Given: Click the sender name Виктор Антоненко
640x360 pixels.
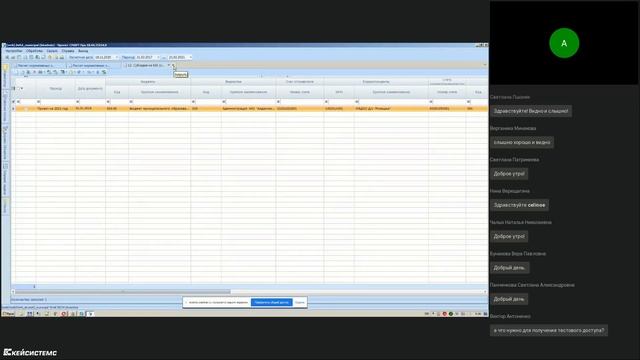Looking at the screenshot, I should coord(510,316).
